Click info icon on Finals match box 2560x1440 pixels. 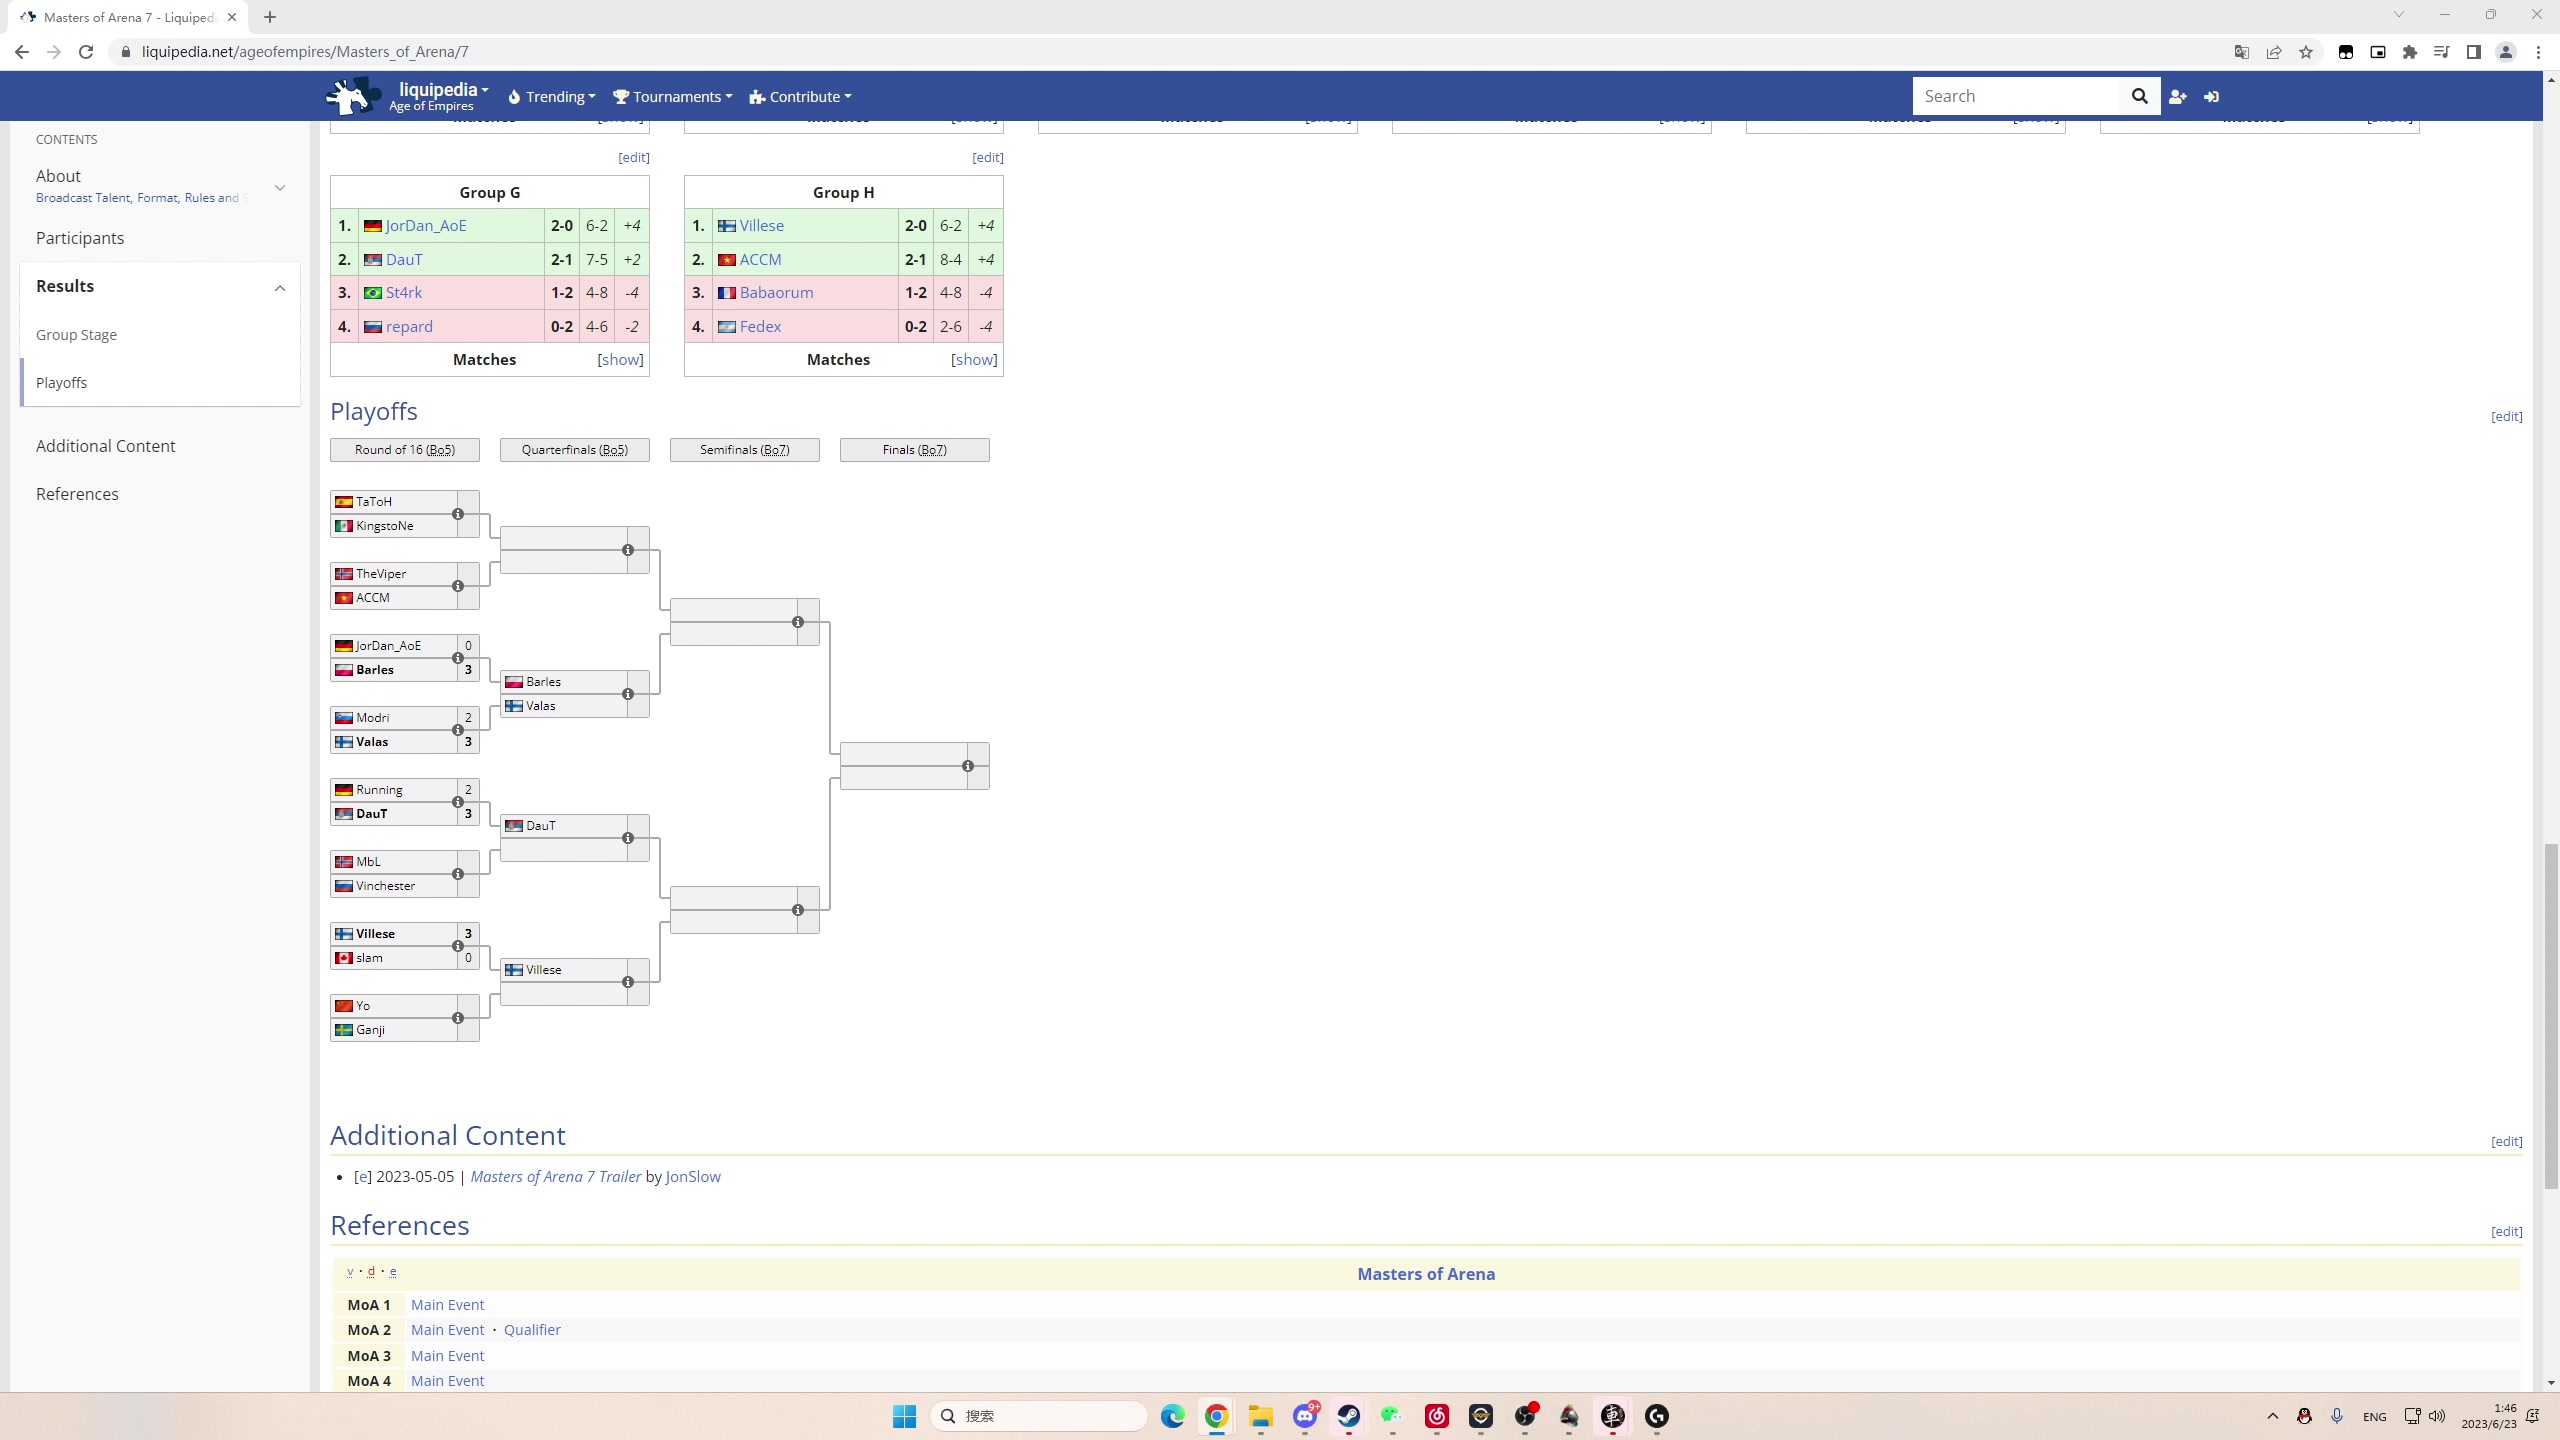pos(968,766)
